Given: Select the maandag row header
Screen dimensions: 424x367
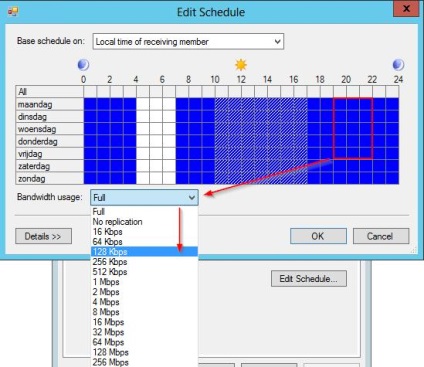Looking at the screenshot, I should click(49, 104).
